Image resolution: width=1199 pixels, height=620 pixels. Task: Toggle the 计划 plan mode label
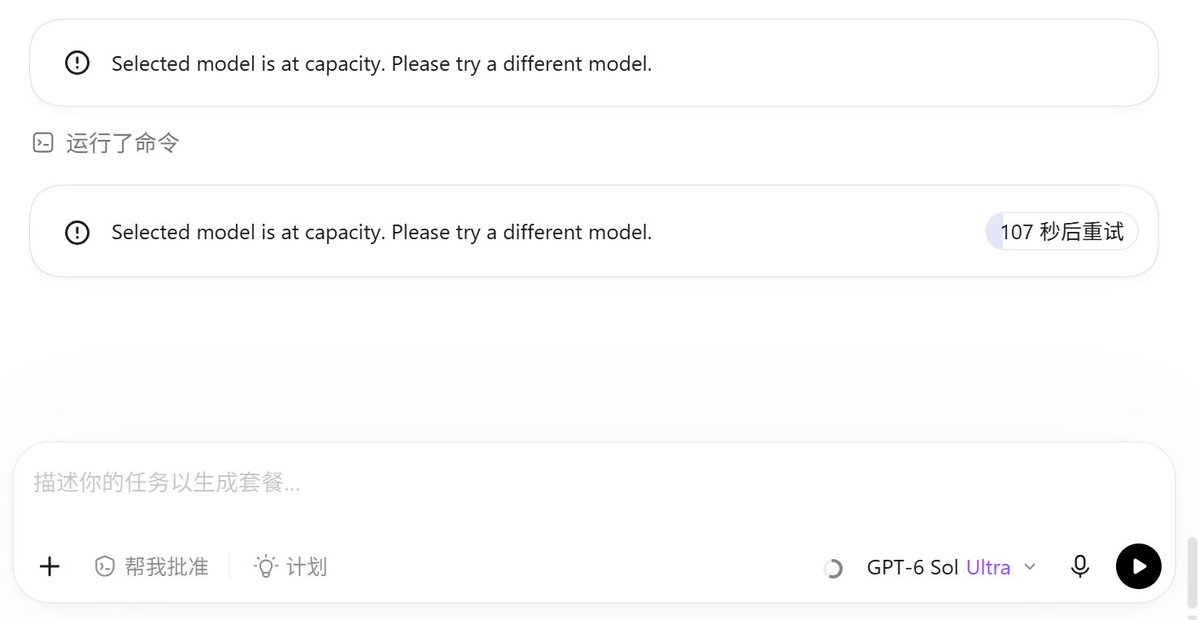pyautogui.click(x=307, y=566)
